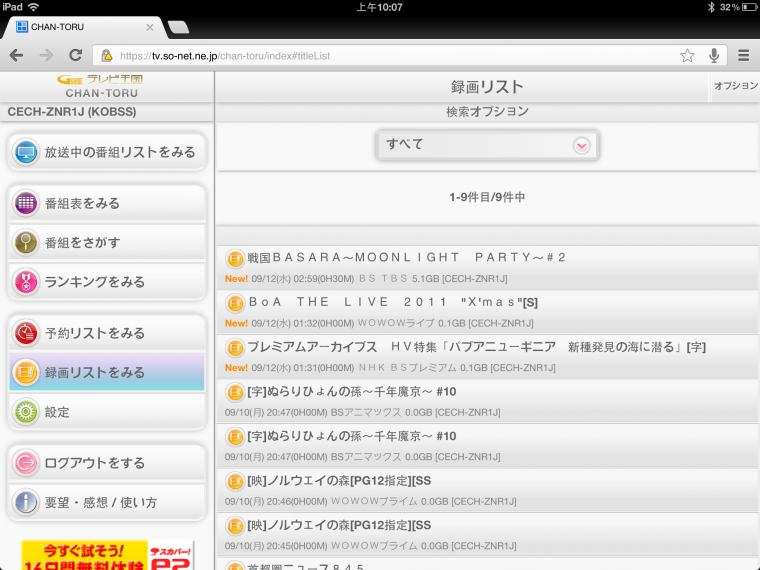Open a new browser tab
The height and width of the screenshot is (570, 760).
point(178,27)
